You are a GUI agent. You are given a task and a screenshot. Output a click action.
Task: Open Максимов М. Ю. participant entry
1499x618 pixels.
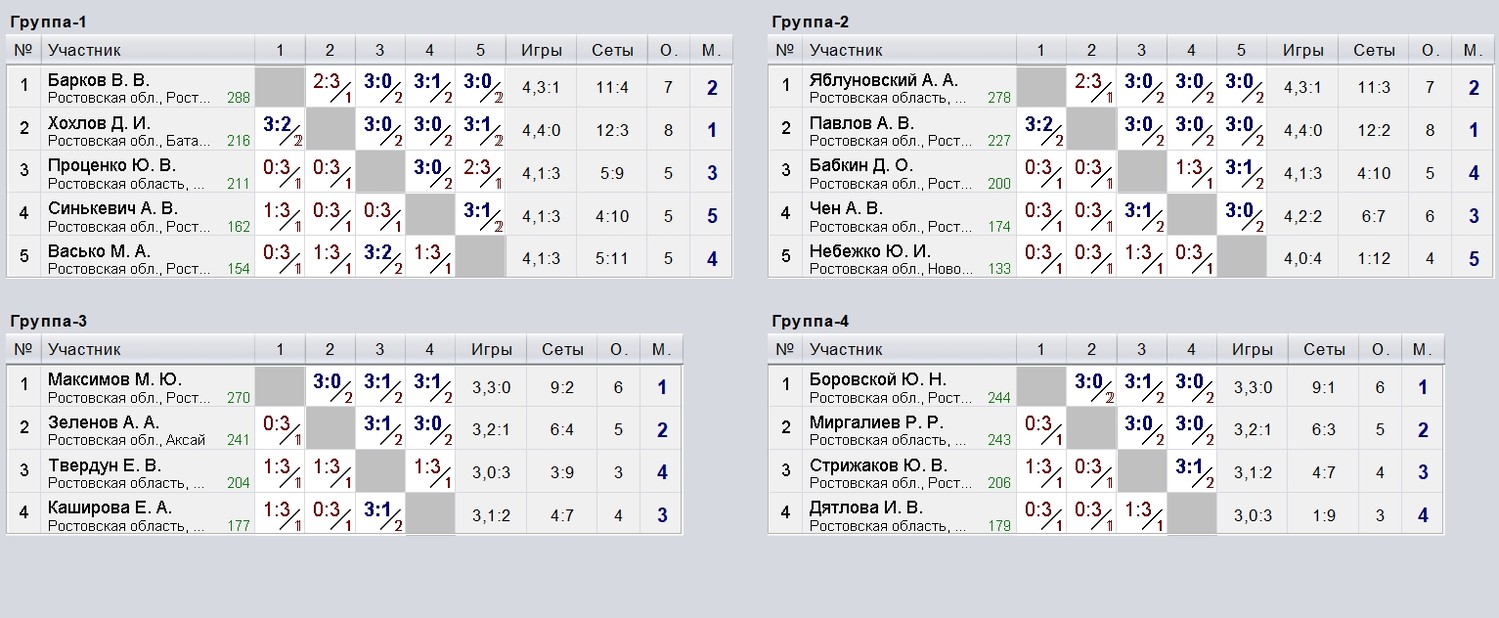(x=114, y=380)
